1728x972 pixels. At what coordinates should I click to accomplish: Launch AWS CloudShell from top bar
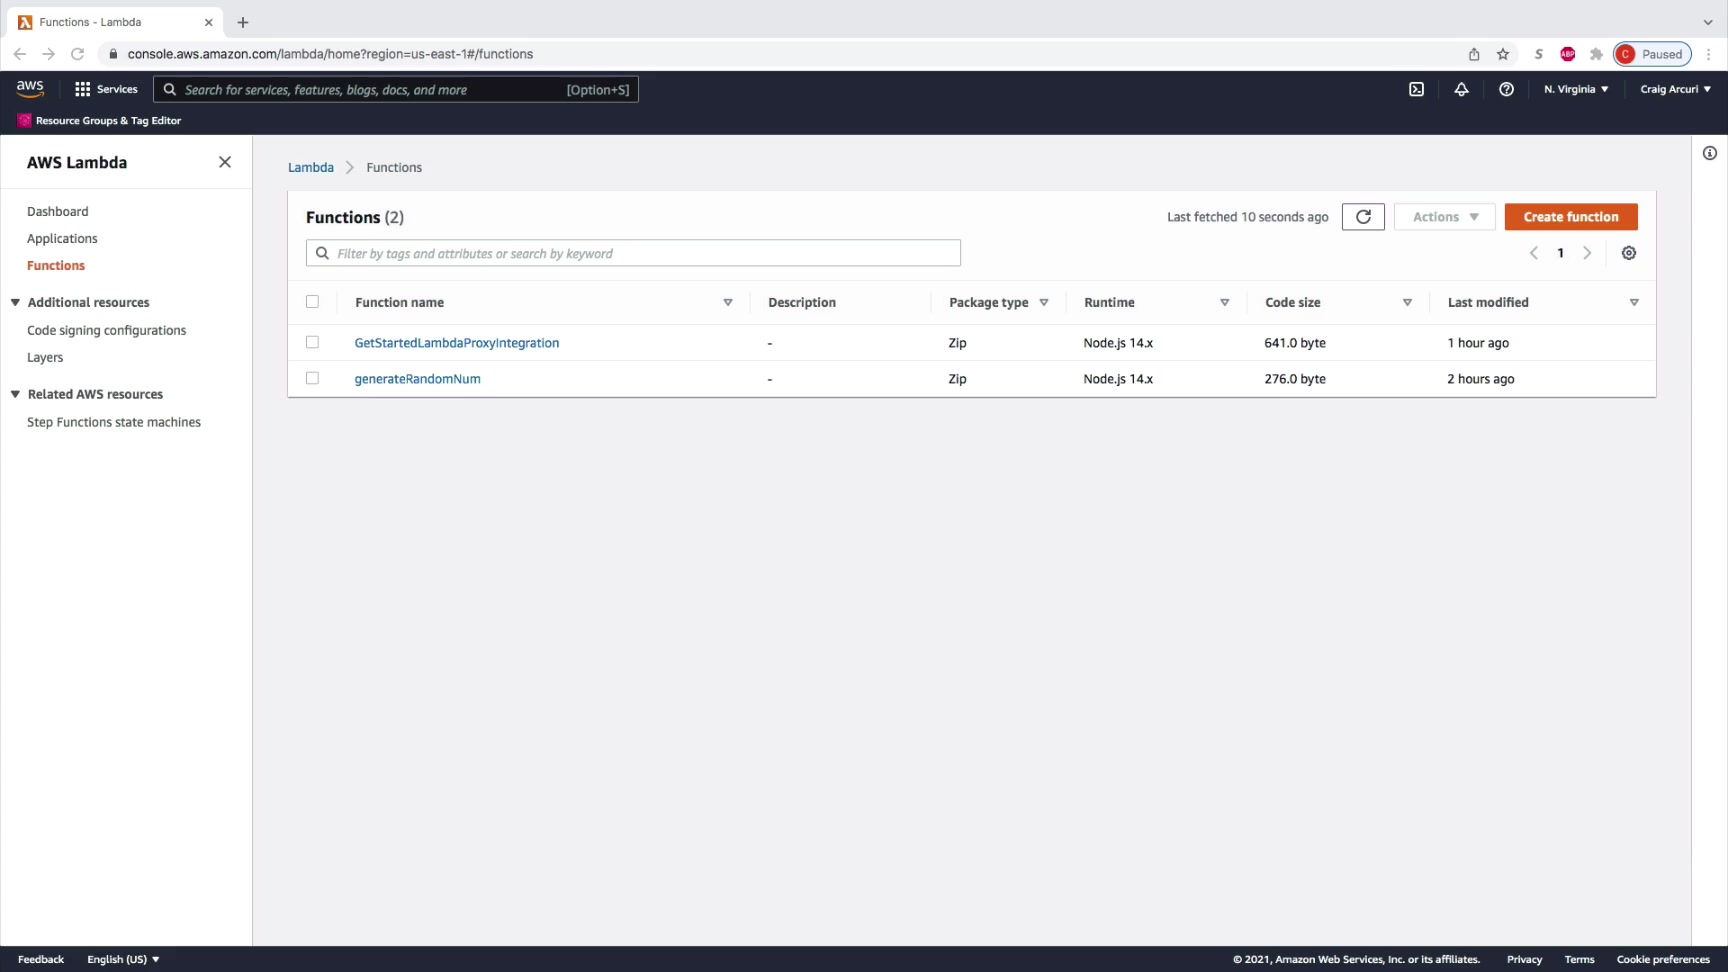(x=1416, y=89)
